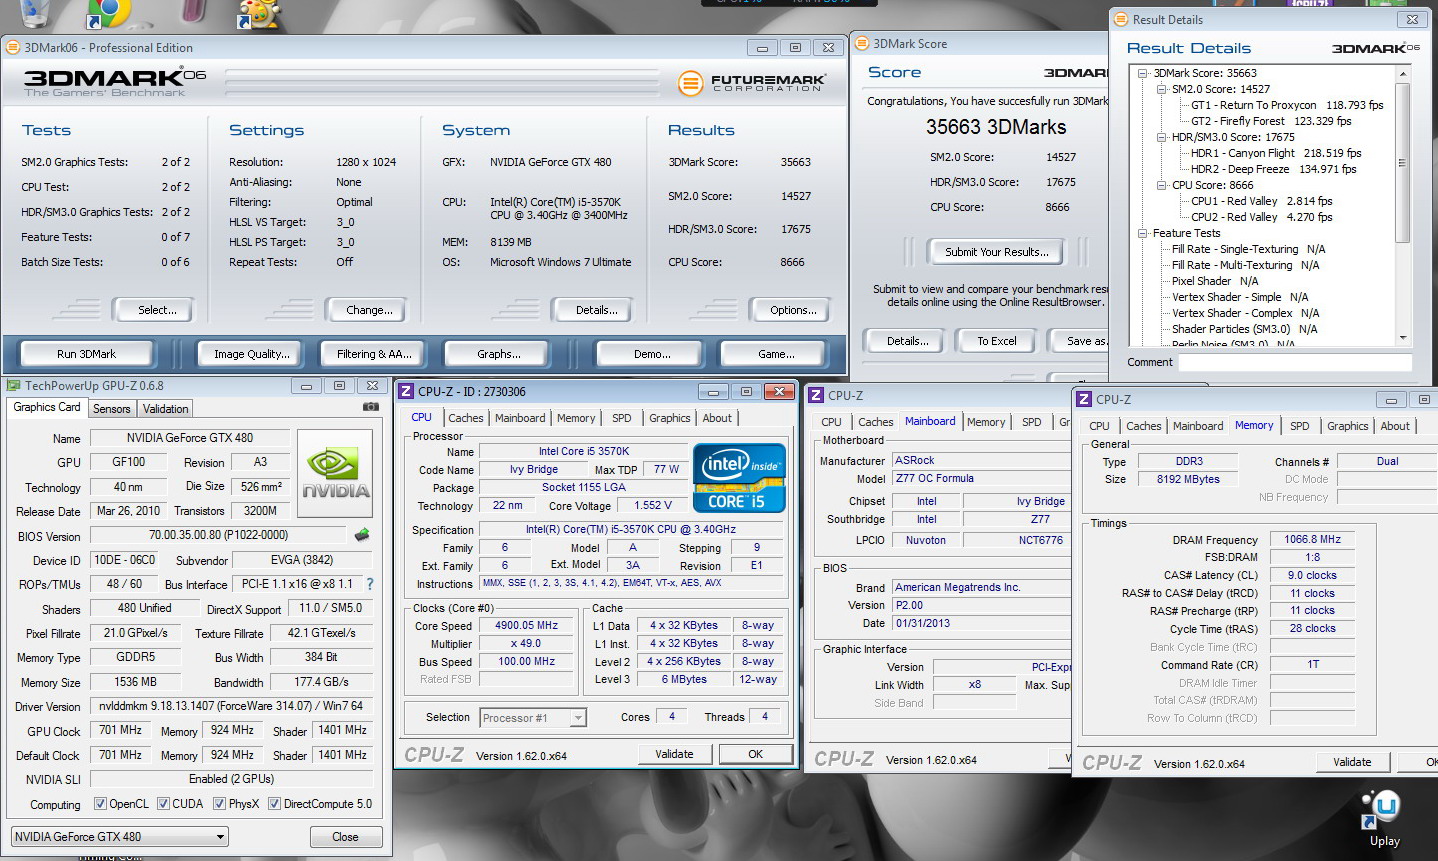This screenshot has width=1438, height=861.
Task: Toggle the CUDA checkbox
Action: tap(163, 804)
